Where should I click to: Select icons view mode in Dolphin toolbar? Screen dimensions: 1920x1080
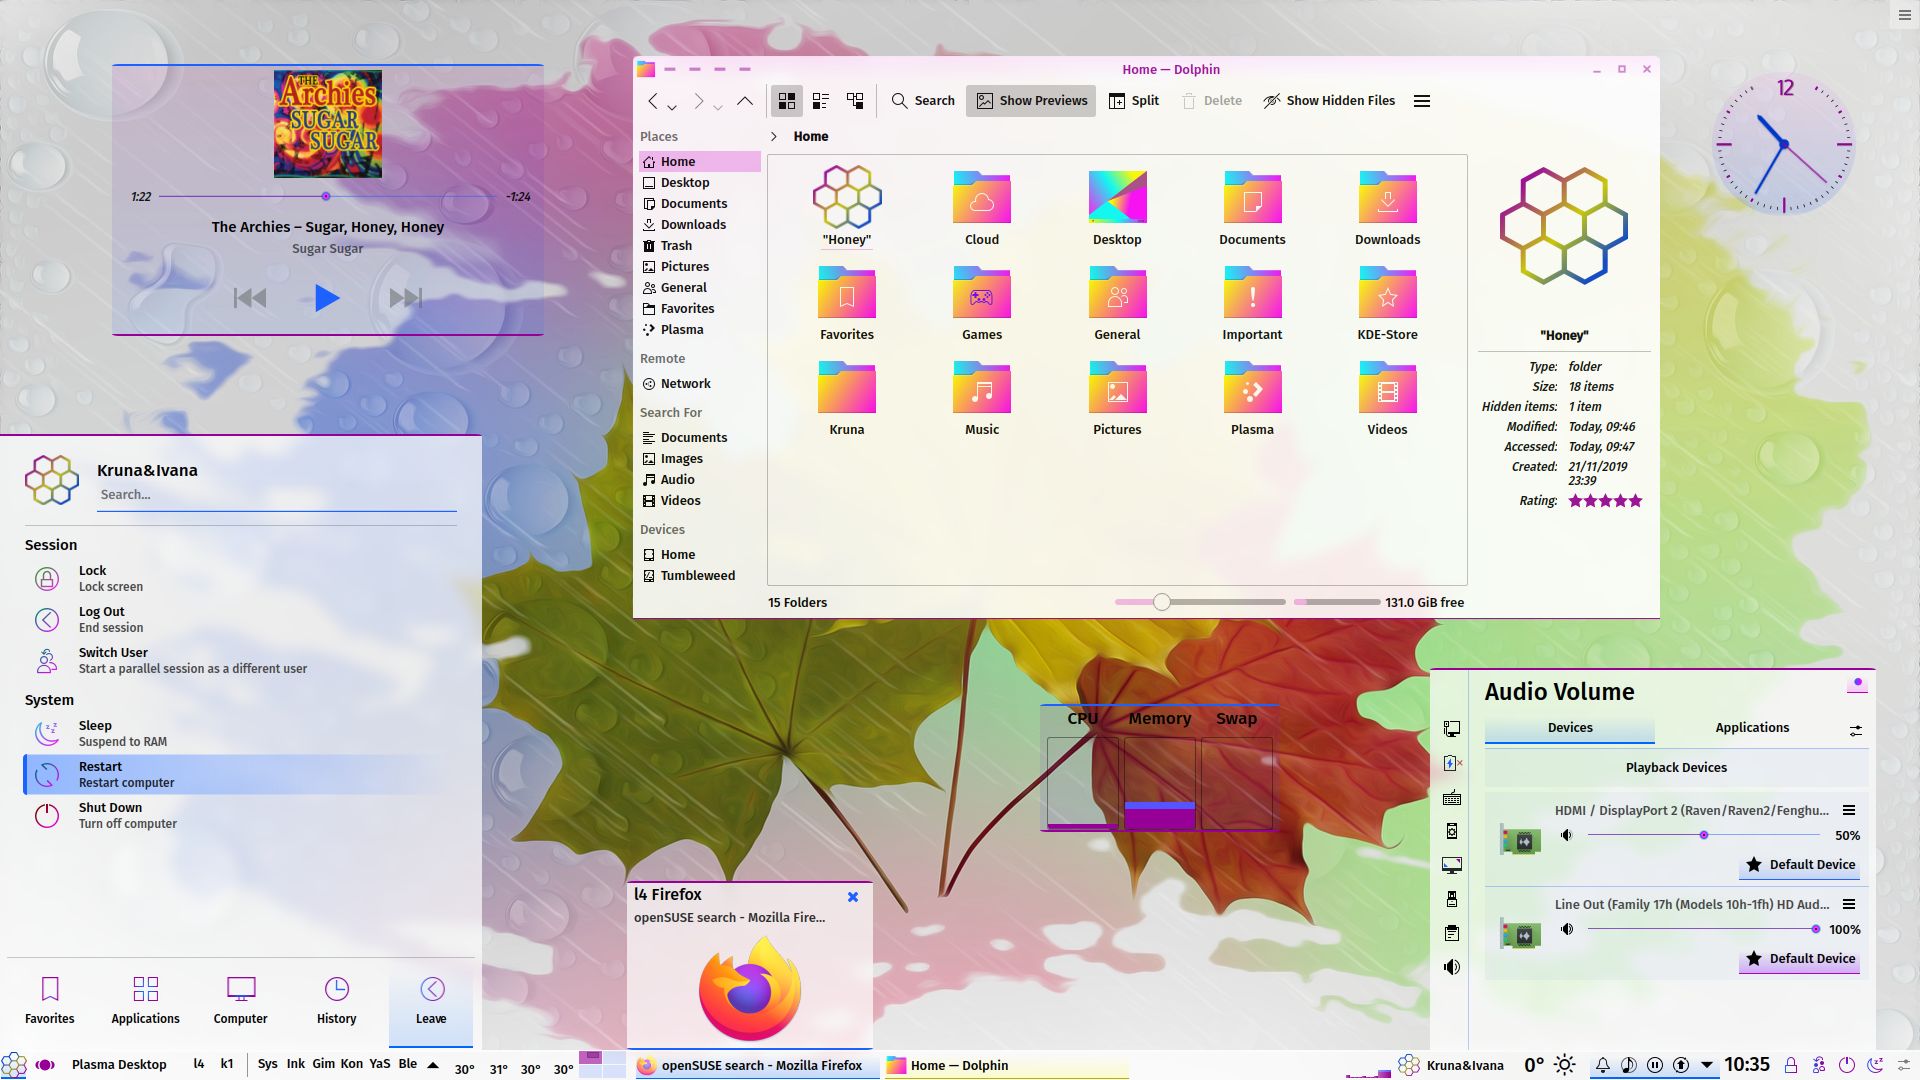pyautogui.click(x=787, y=101)
